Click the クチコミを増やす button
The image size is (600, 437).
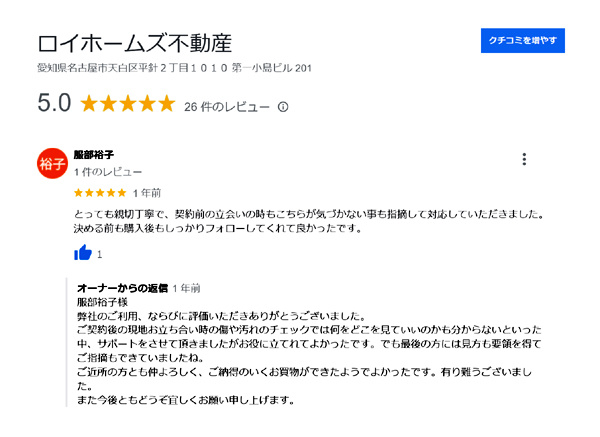click(x=523, y=40)
